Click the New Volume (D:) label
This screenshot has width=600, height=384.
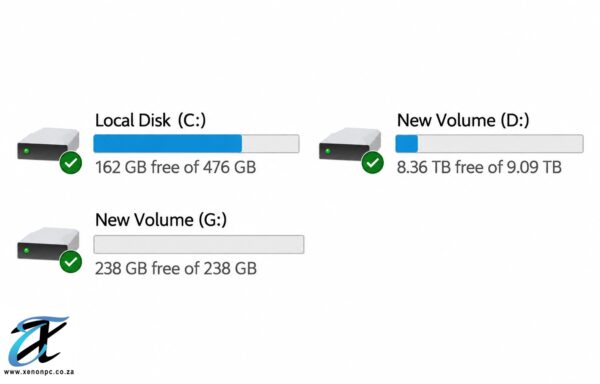pyautogui.click(x=463, y=120)
